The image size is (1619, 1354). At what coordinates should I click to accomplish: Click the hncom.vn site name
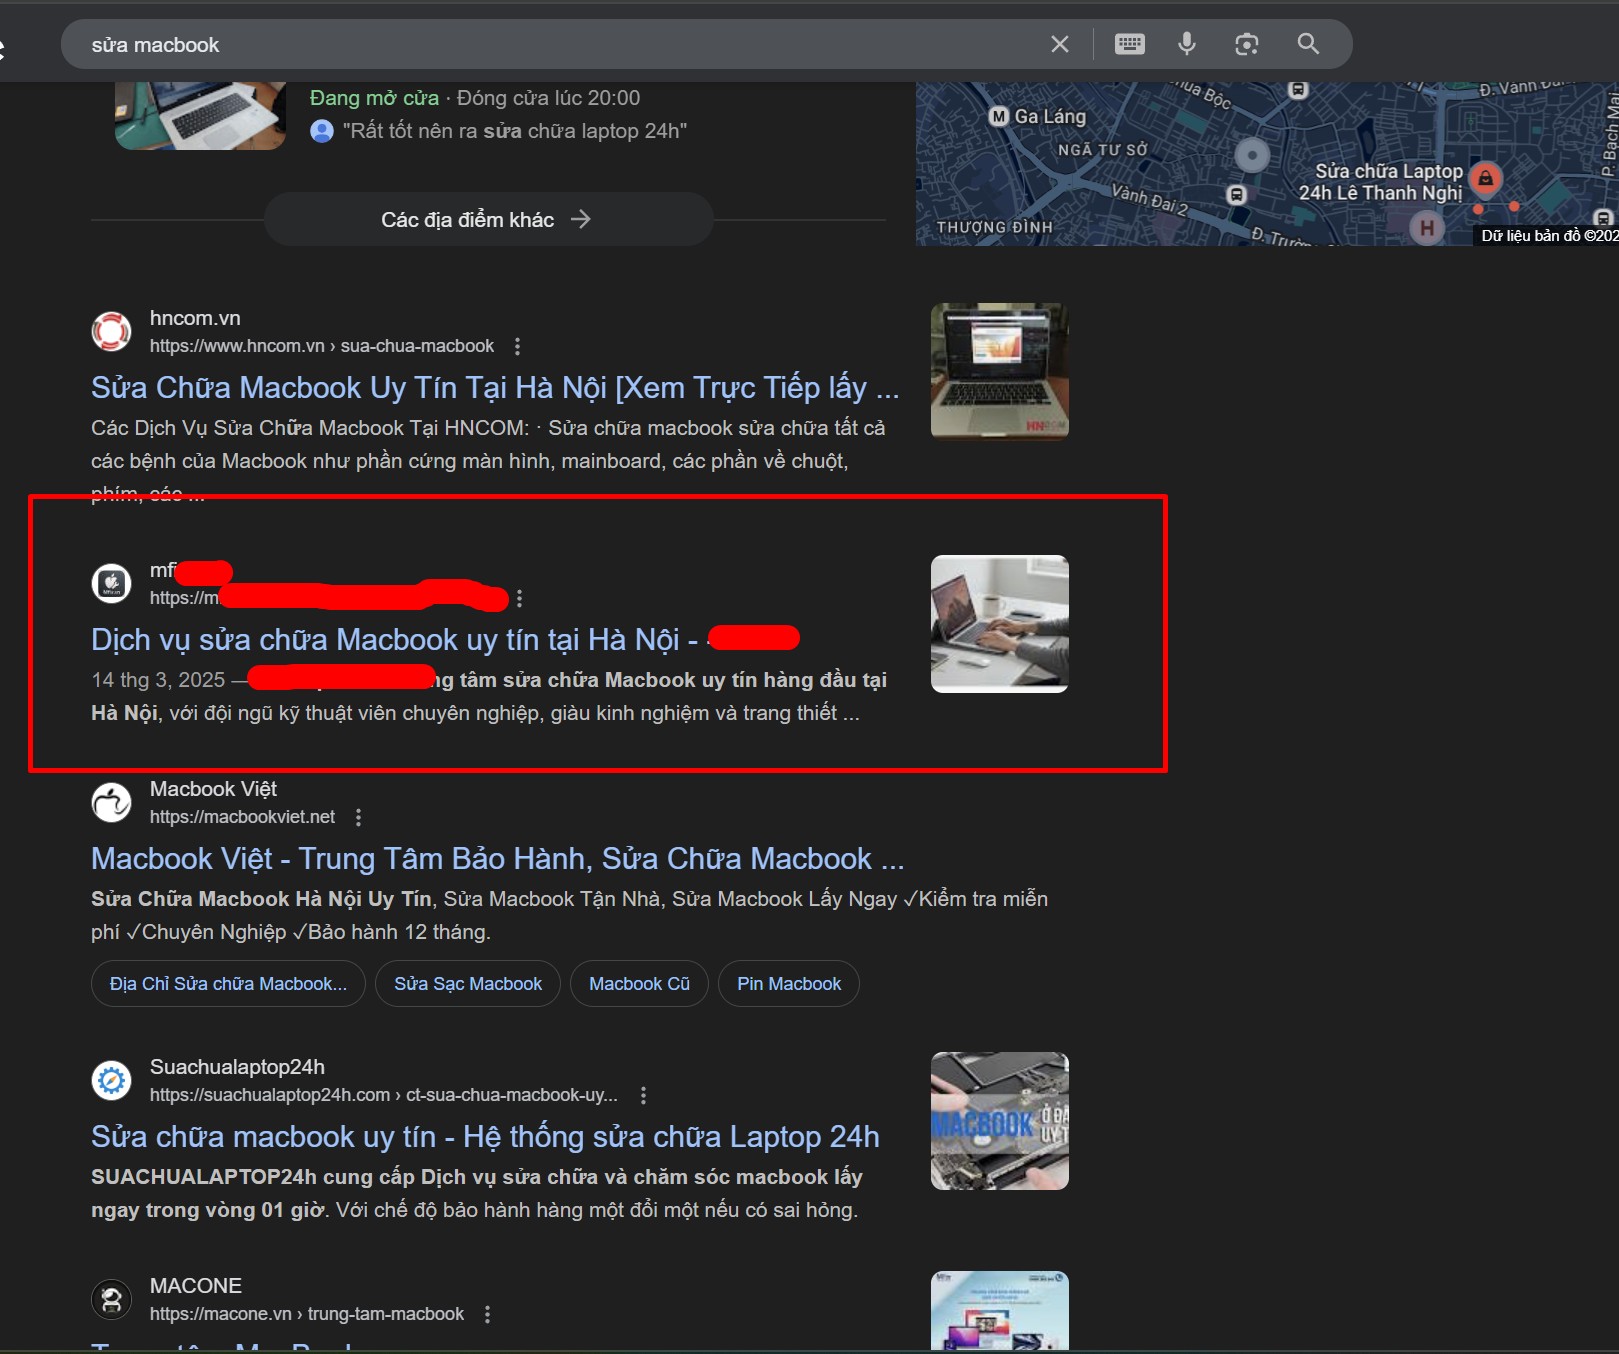click(x=195, y=318)
